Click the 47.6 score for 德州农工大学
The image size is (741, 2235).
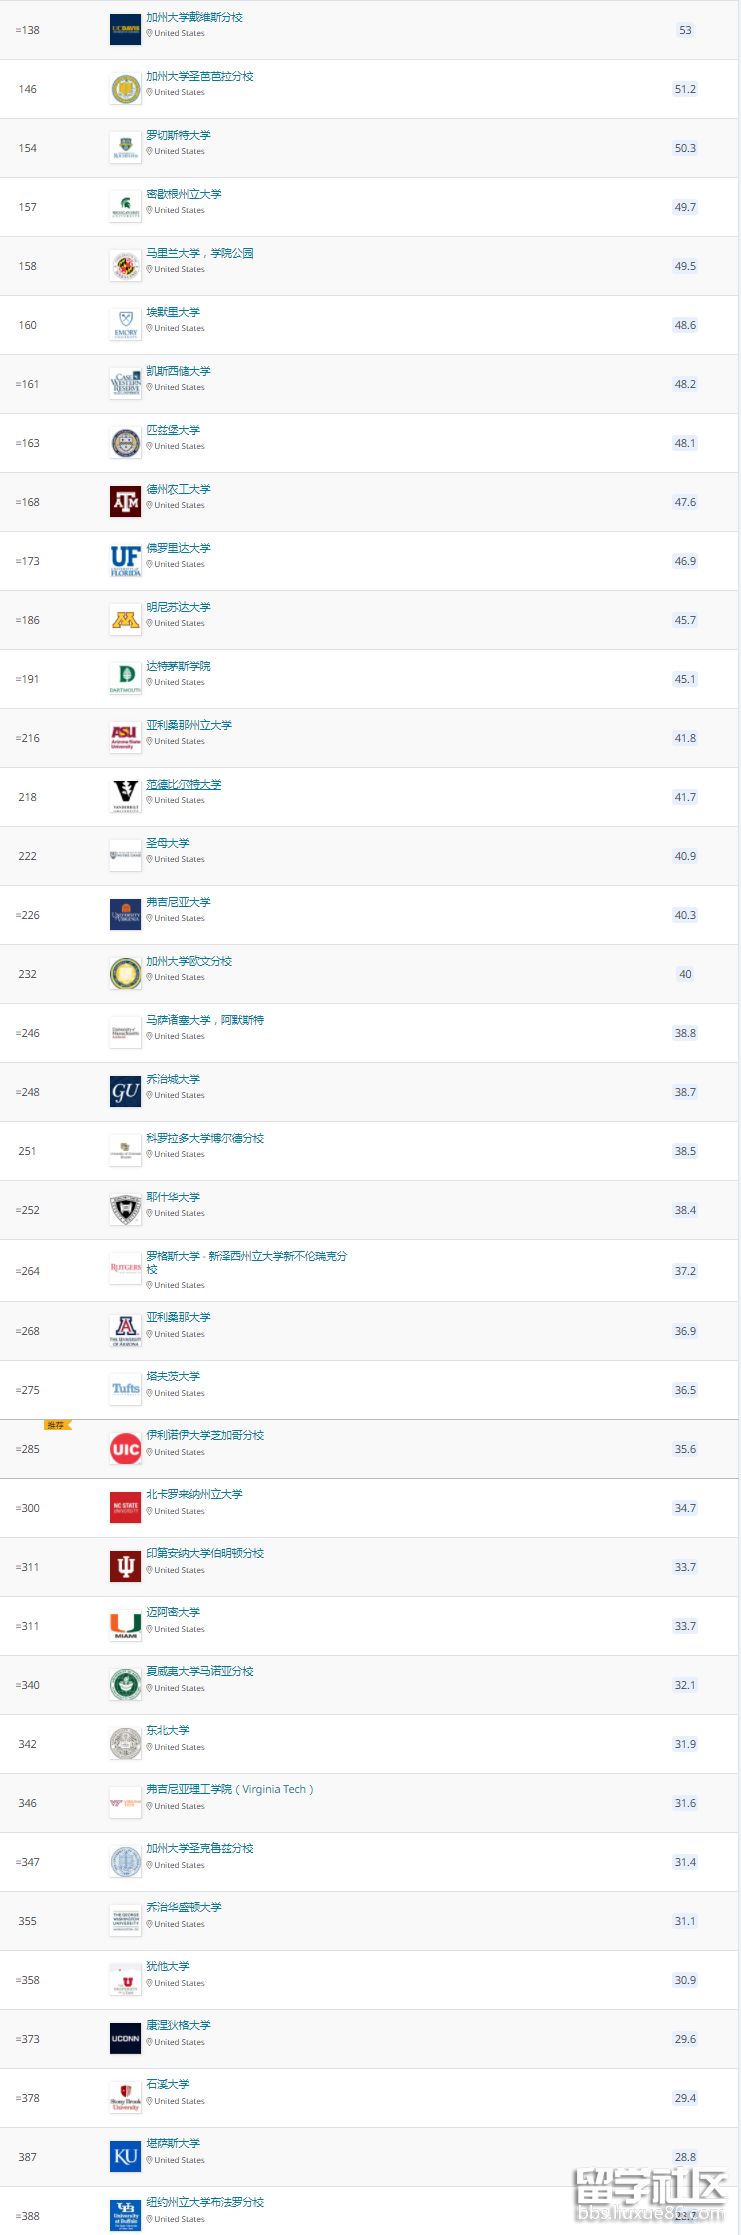685,502
